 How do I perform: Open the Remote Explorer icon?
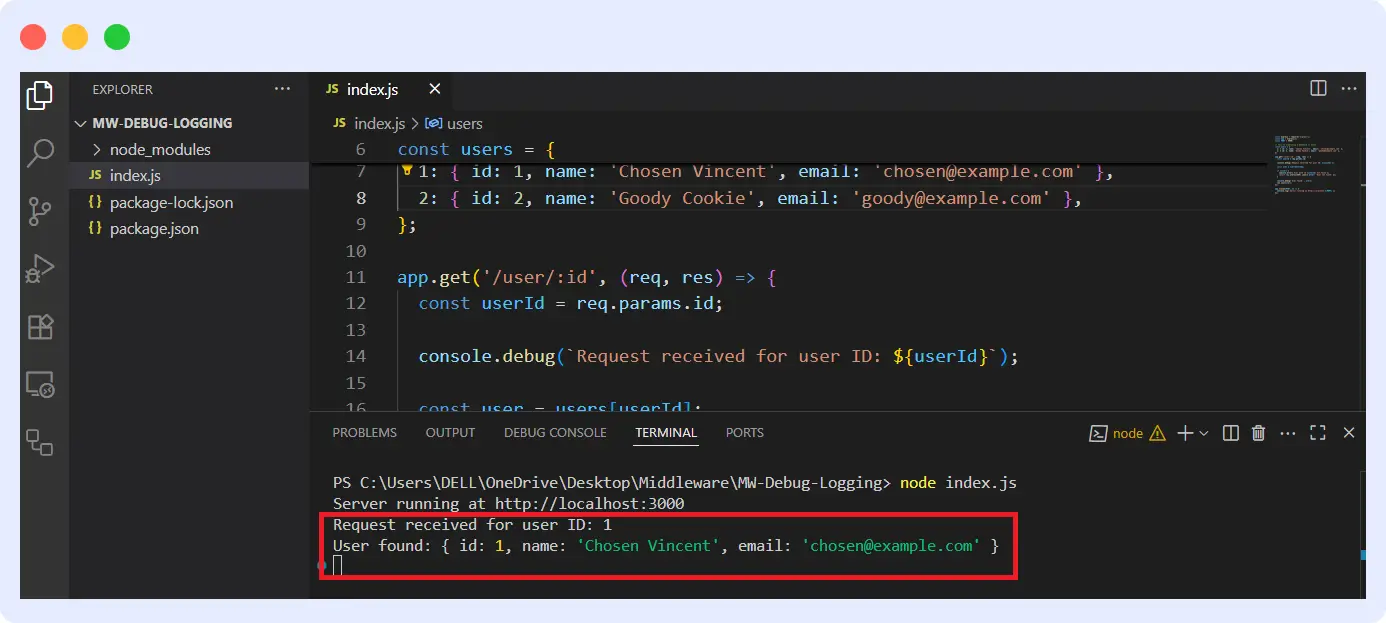(40, 384)
